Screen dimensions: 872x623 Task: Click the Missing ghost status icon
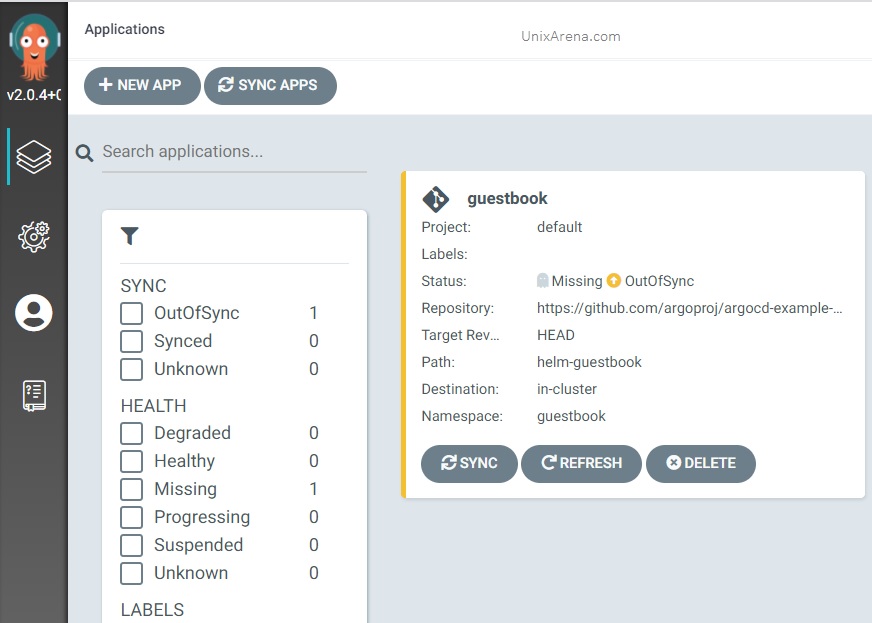point(543,280)
